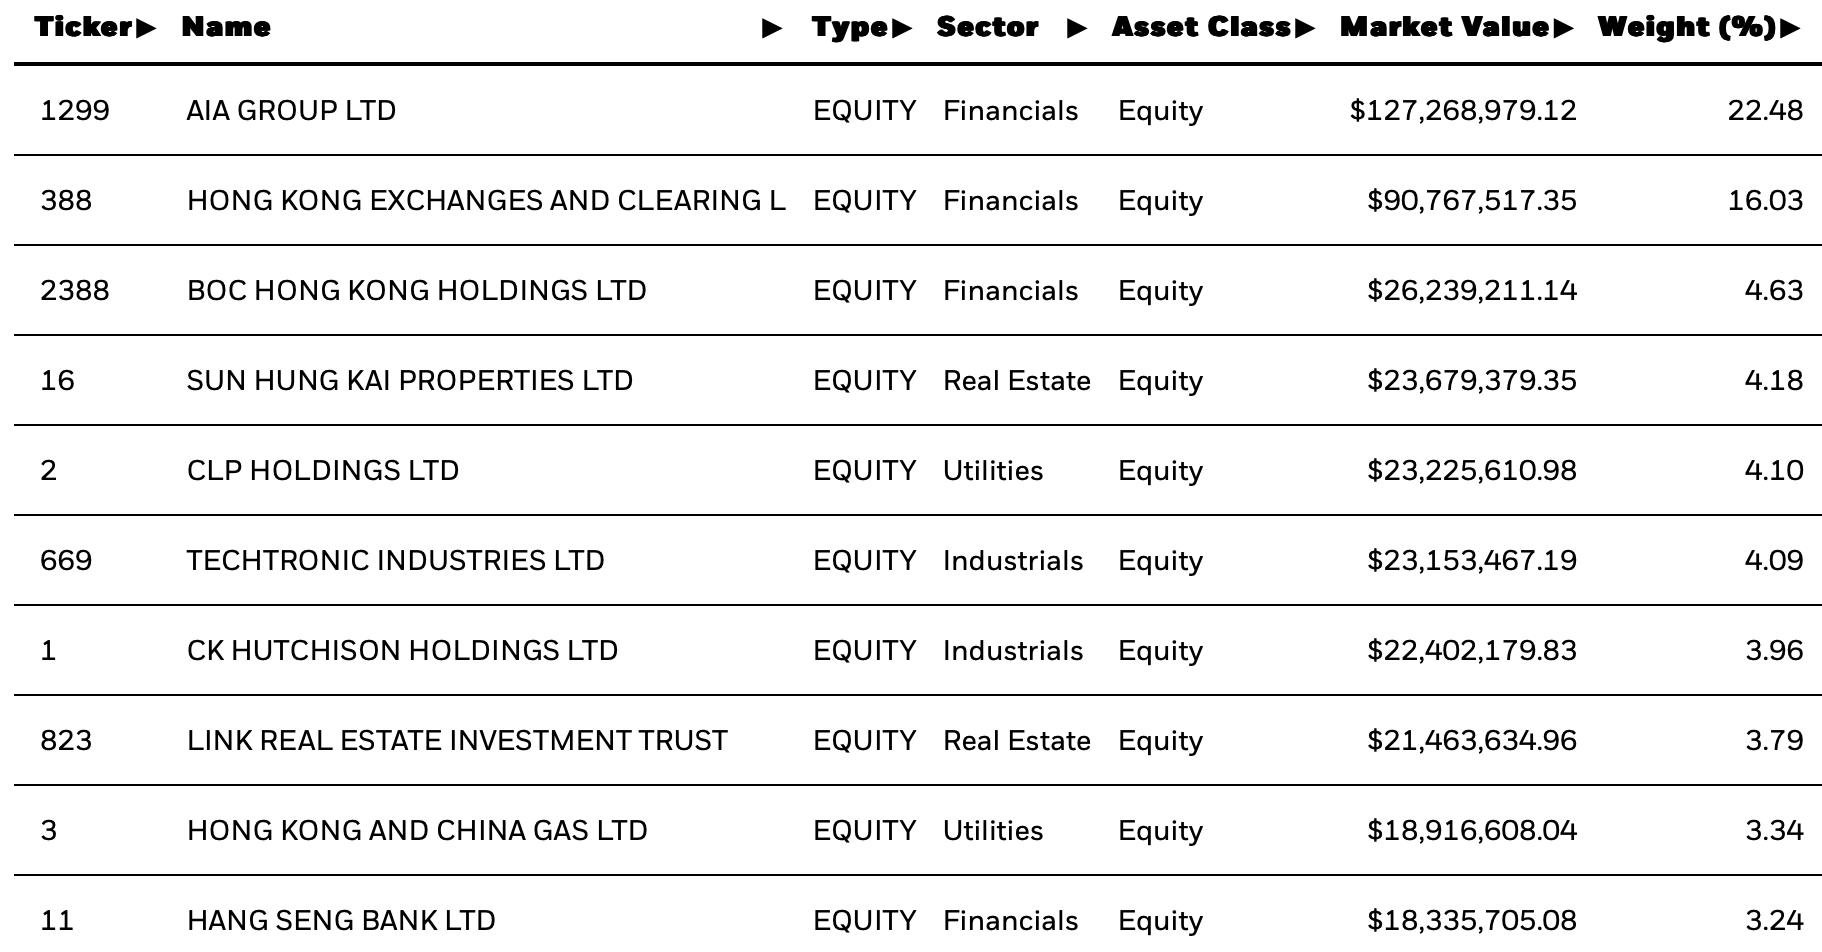This screenshot has height=952, width=1822.
Task: Click the Sector column sort arrow
Action: point(1077,28)
